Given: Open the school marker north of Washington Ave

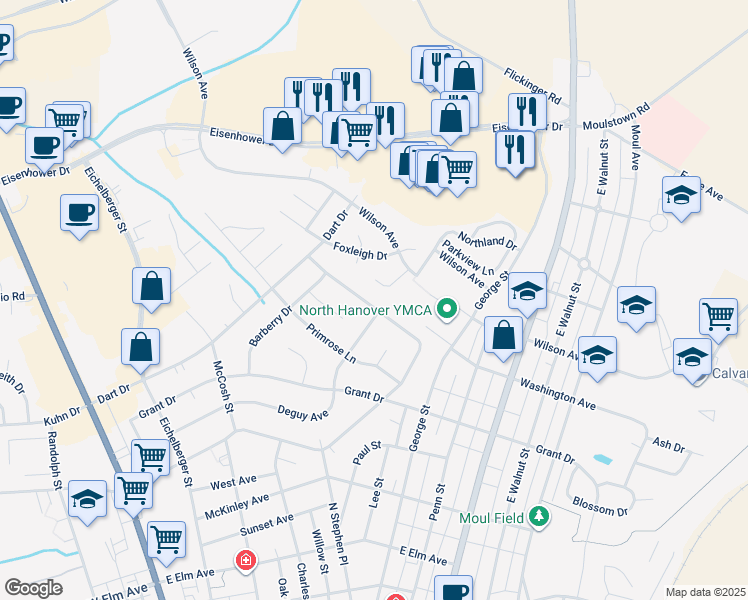Looking at the screenshot, I should (636, 307).
